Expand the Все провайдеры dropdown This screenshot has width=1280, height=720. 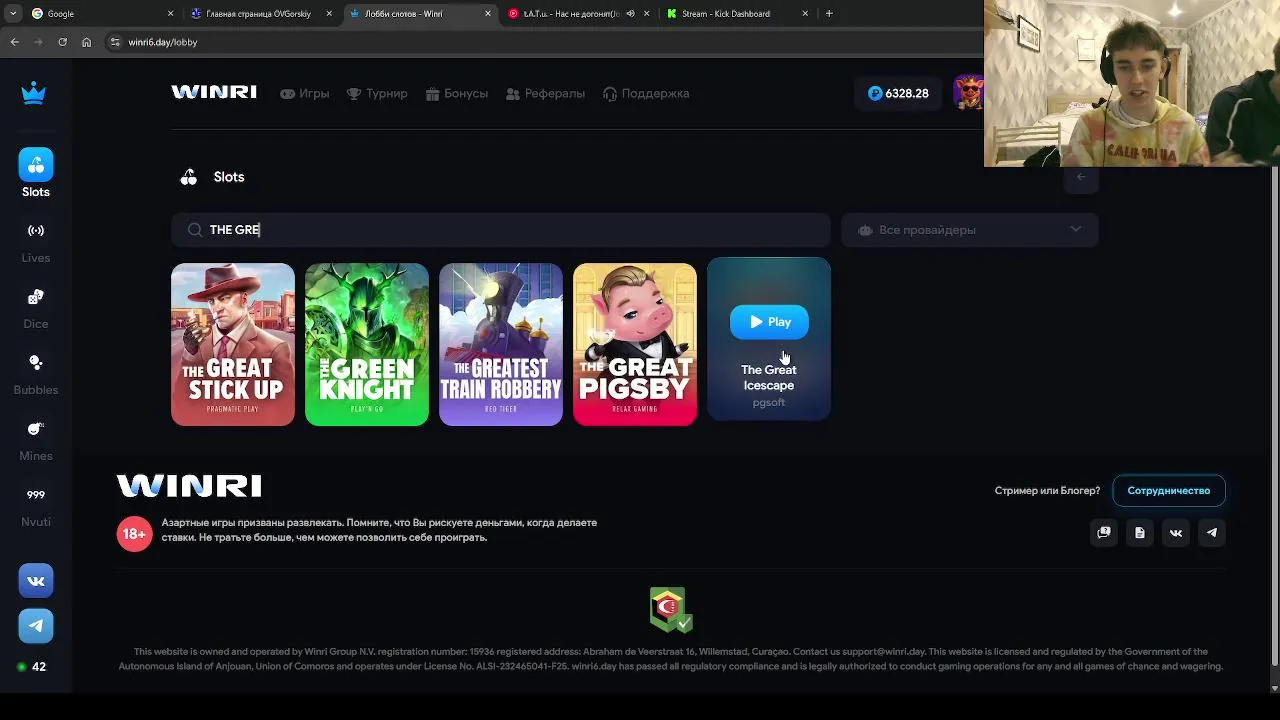(970, 230)
